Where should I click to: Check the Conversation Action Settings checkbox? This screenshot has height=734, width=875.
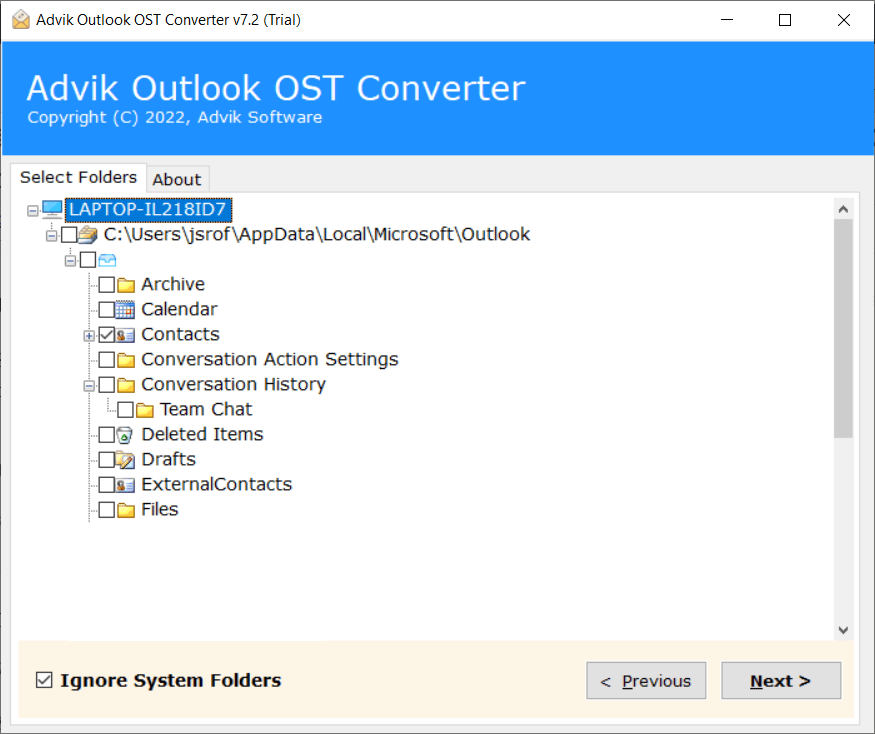107,359
